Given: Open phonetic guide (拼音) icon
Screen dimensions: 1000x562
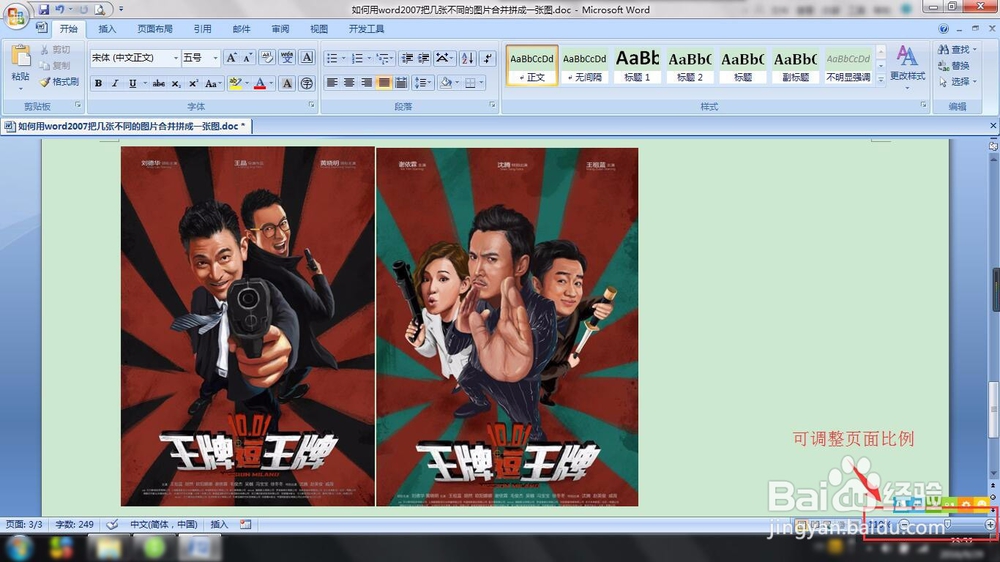Looking at the screenshot, I should click(287, 58).
